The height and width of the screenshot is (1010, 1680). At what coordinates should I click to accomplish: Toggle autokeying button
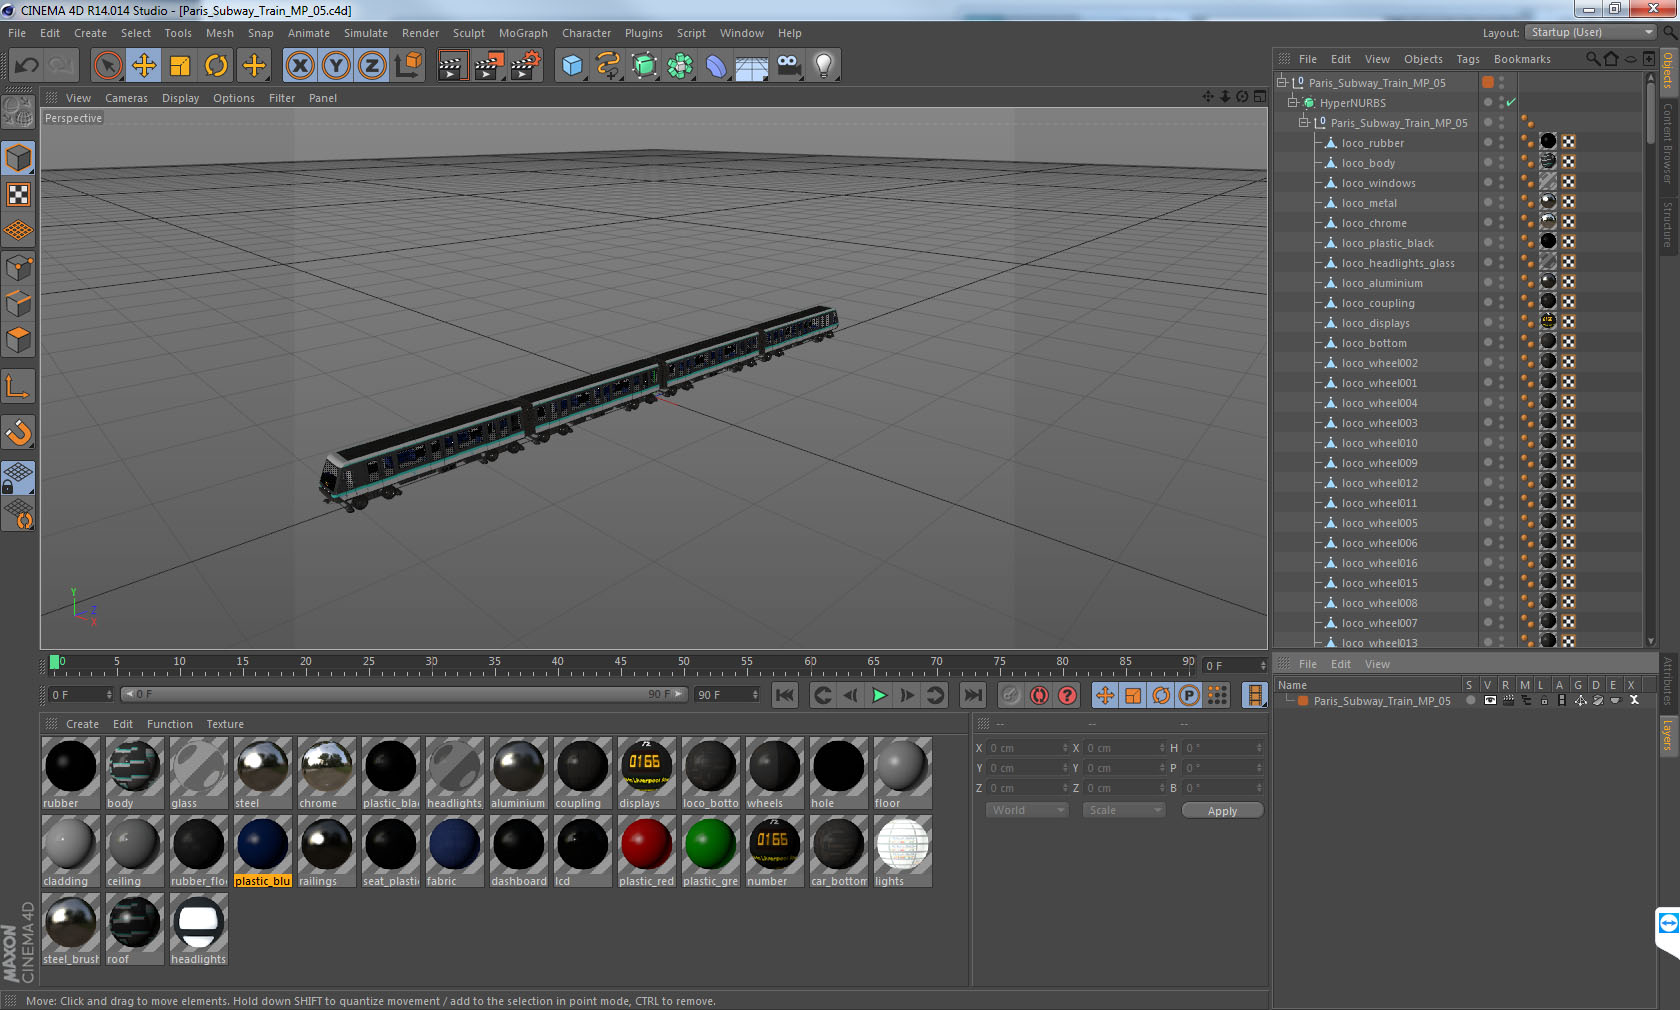pyautogui.click(x=1039, y=695)
